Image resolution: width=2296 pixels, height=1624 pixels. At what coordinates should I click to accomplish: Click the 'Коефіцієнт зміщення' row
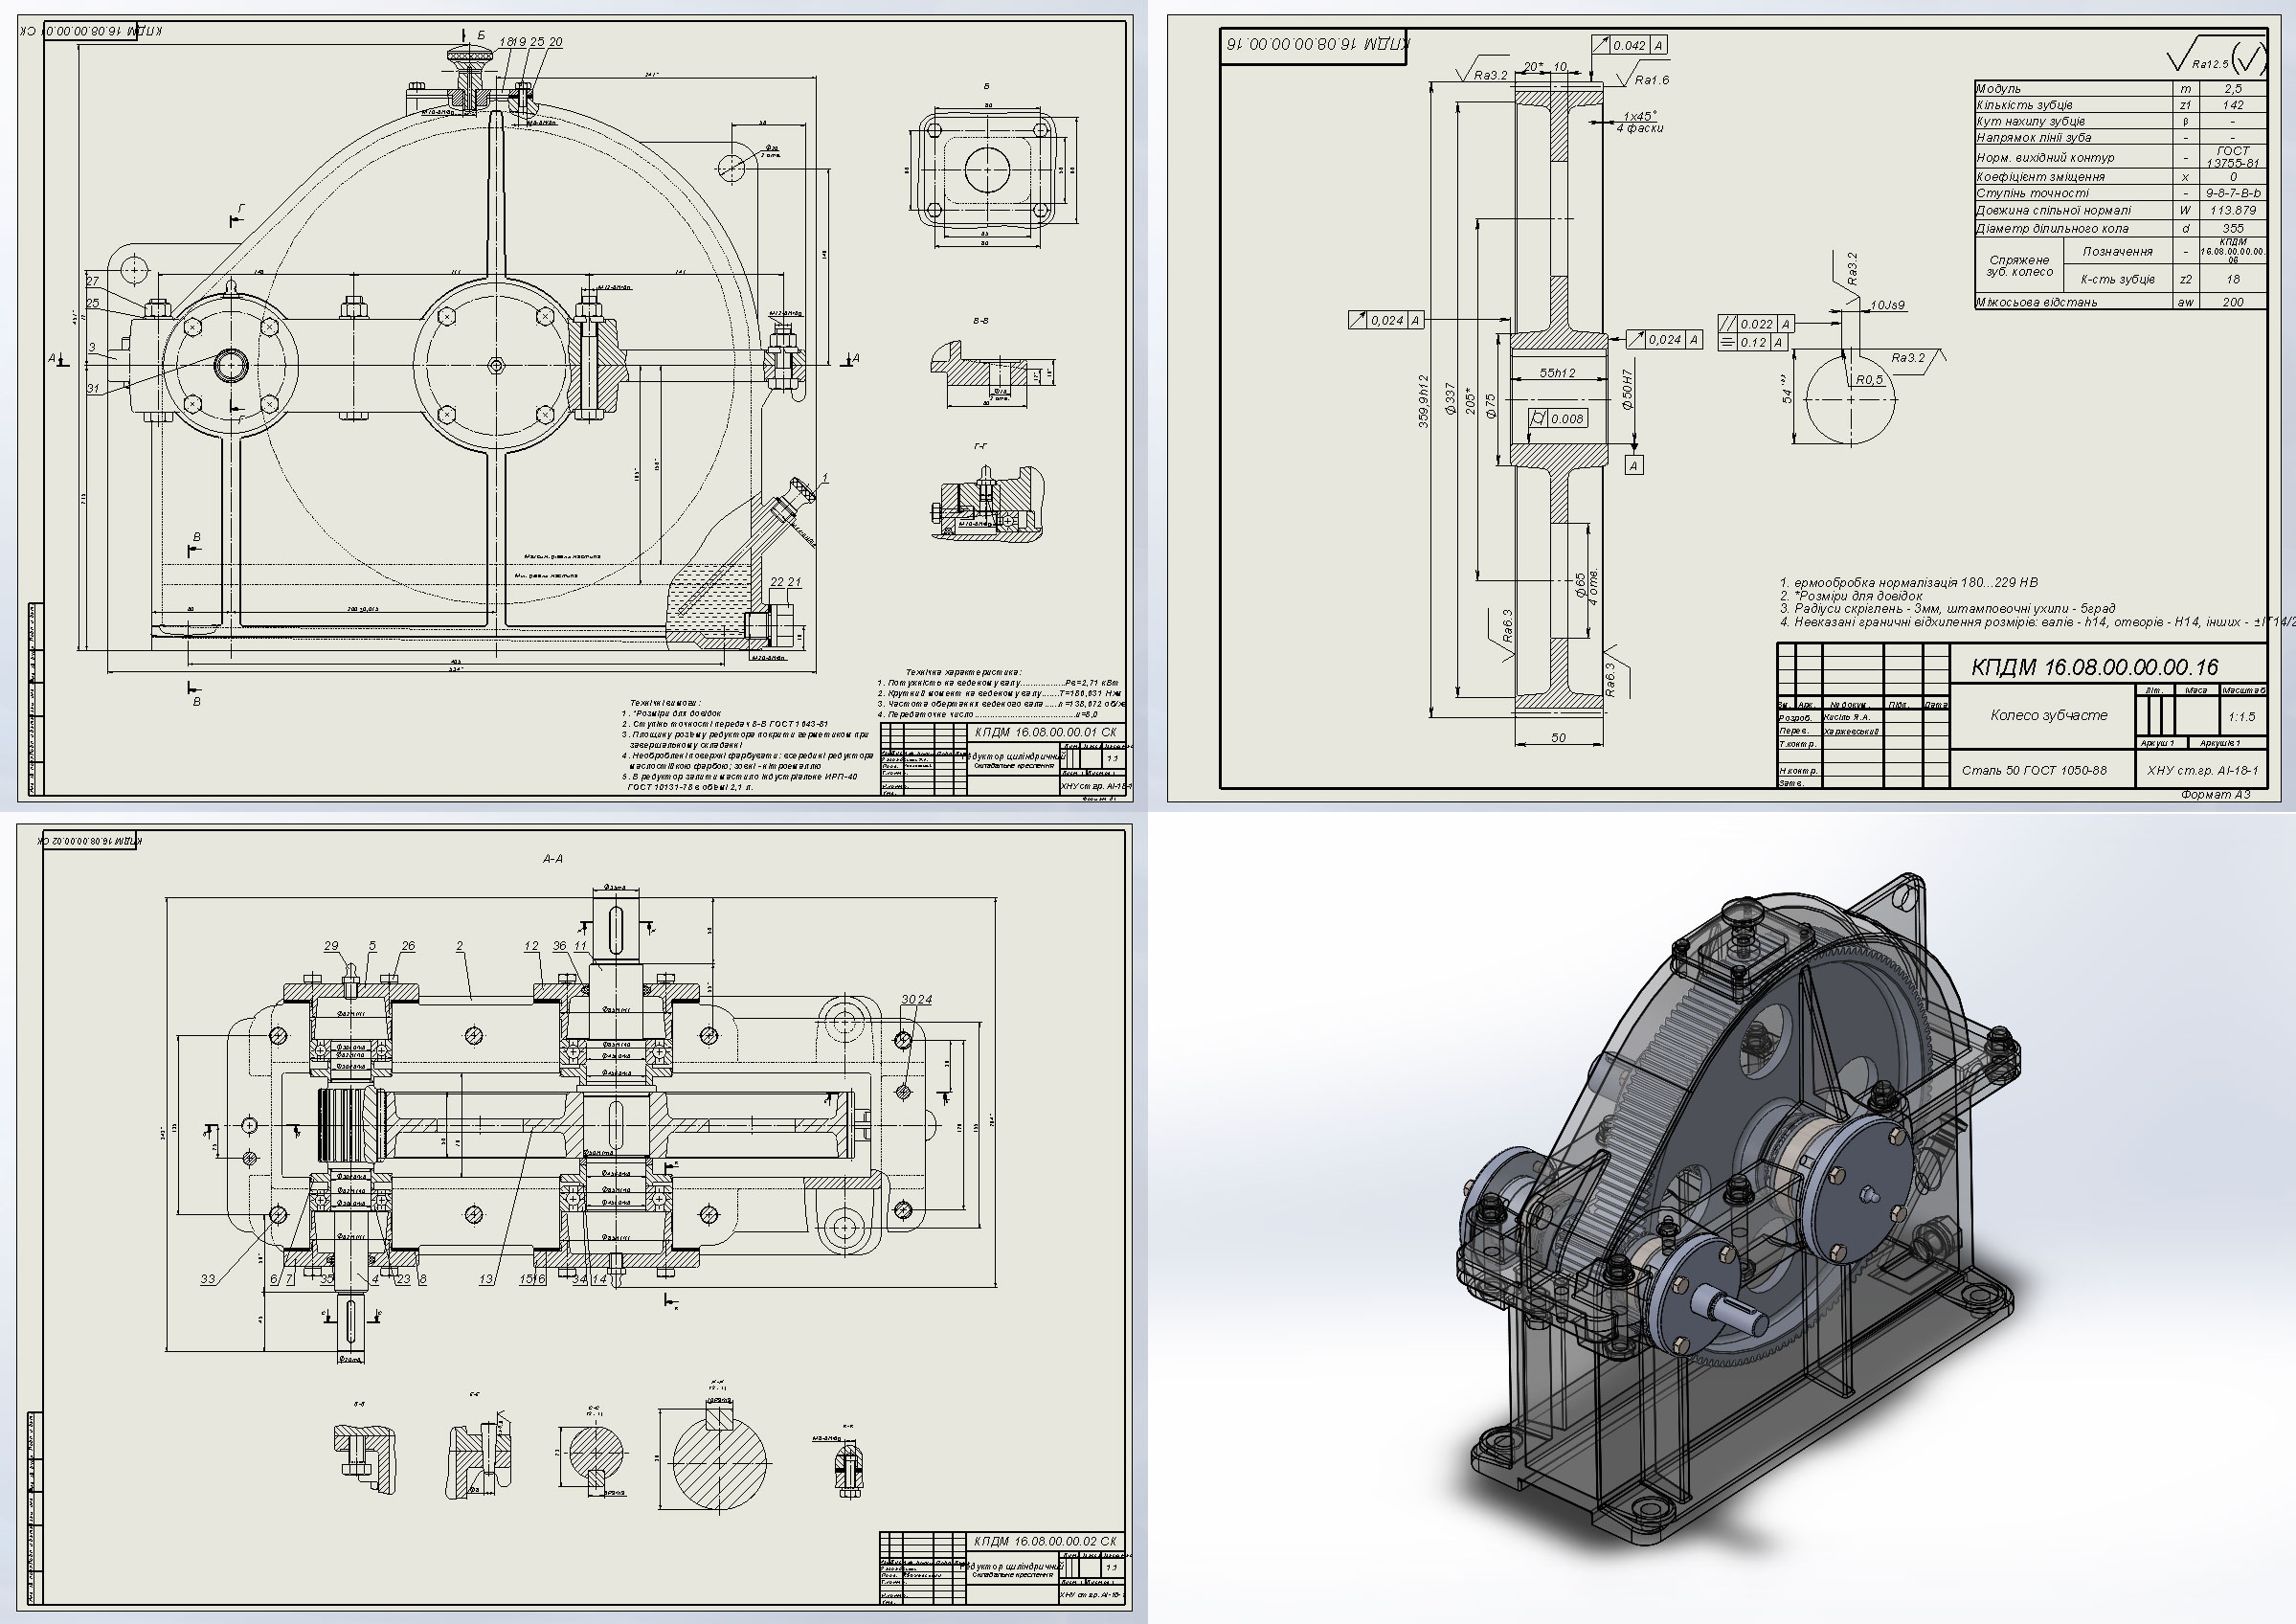click(x=2121, y=176)
